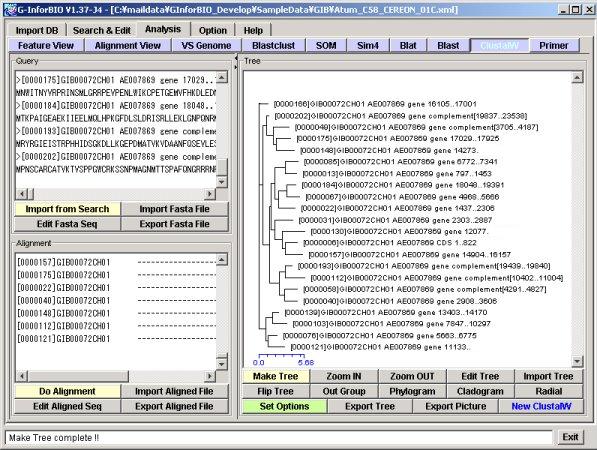Screen dimensions: 597x450
Task: Click Zoom IN for the tree
Action: (x=344, y=376)
